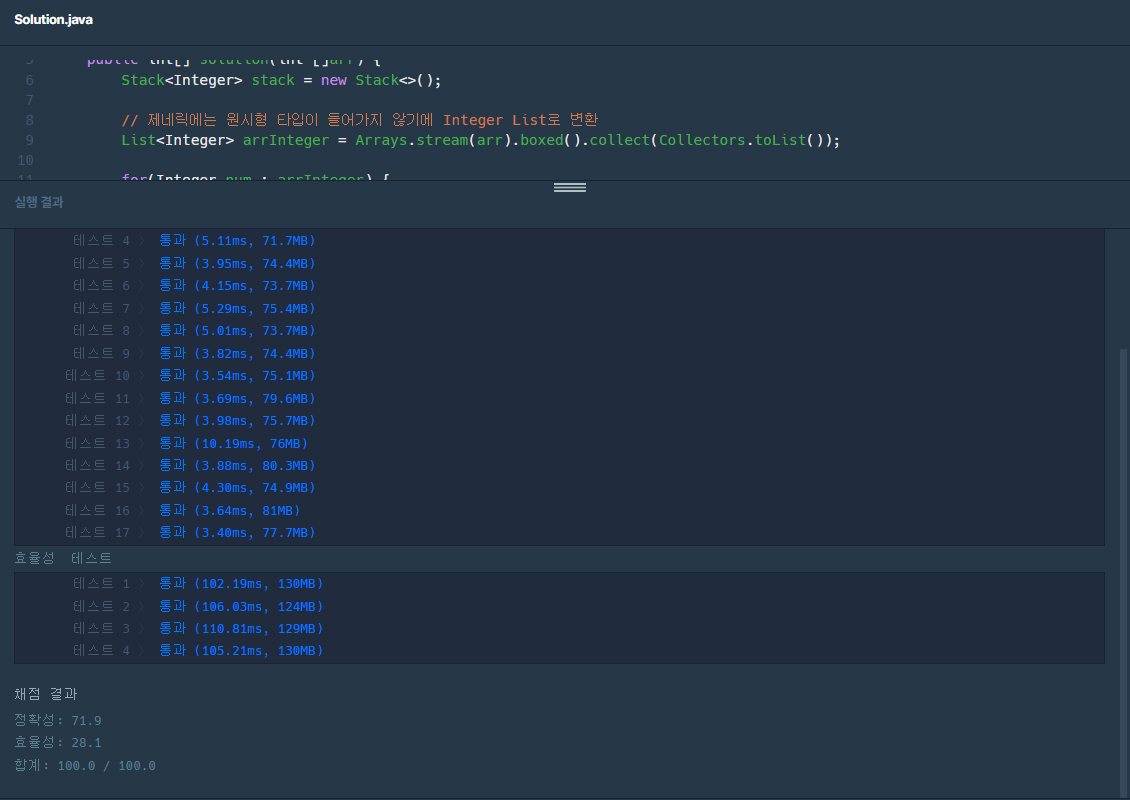This screenshot has height=800, width=1130.
Task: Click the 테스트 5 result 3.95ms, 74.4MB
Action: tap(237, 263)
